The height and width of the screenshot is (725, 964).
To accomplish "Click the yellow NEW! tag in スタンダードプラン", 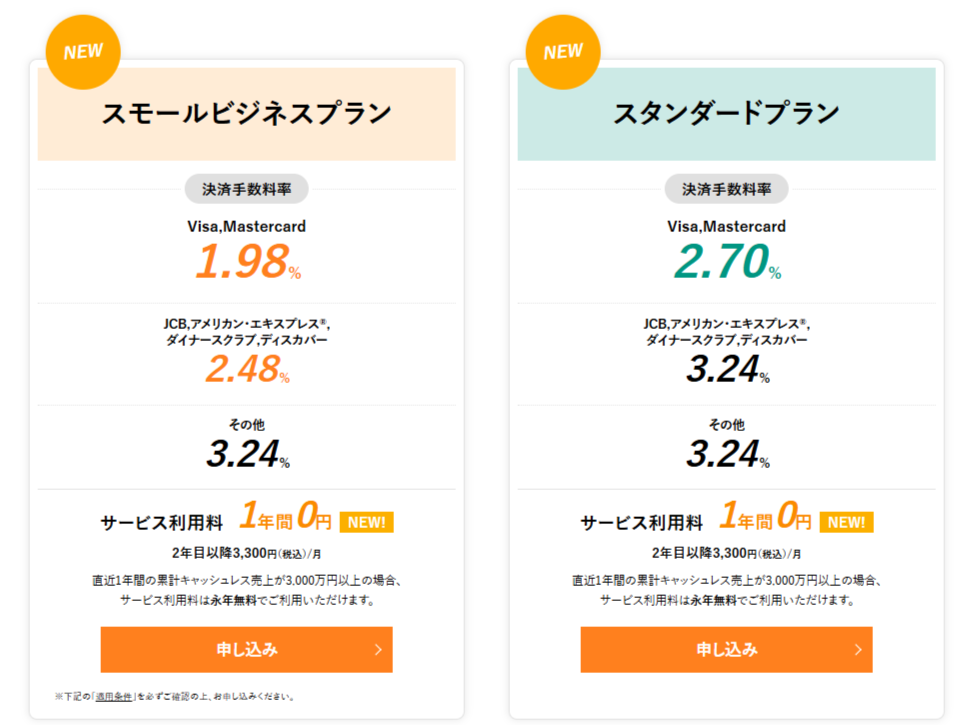I will pyautogui.click(x=846, y=522).
